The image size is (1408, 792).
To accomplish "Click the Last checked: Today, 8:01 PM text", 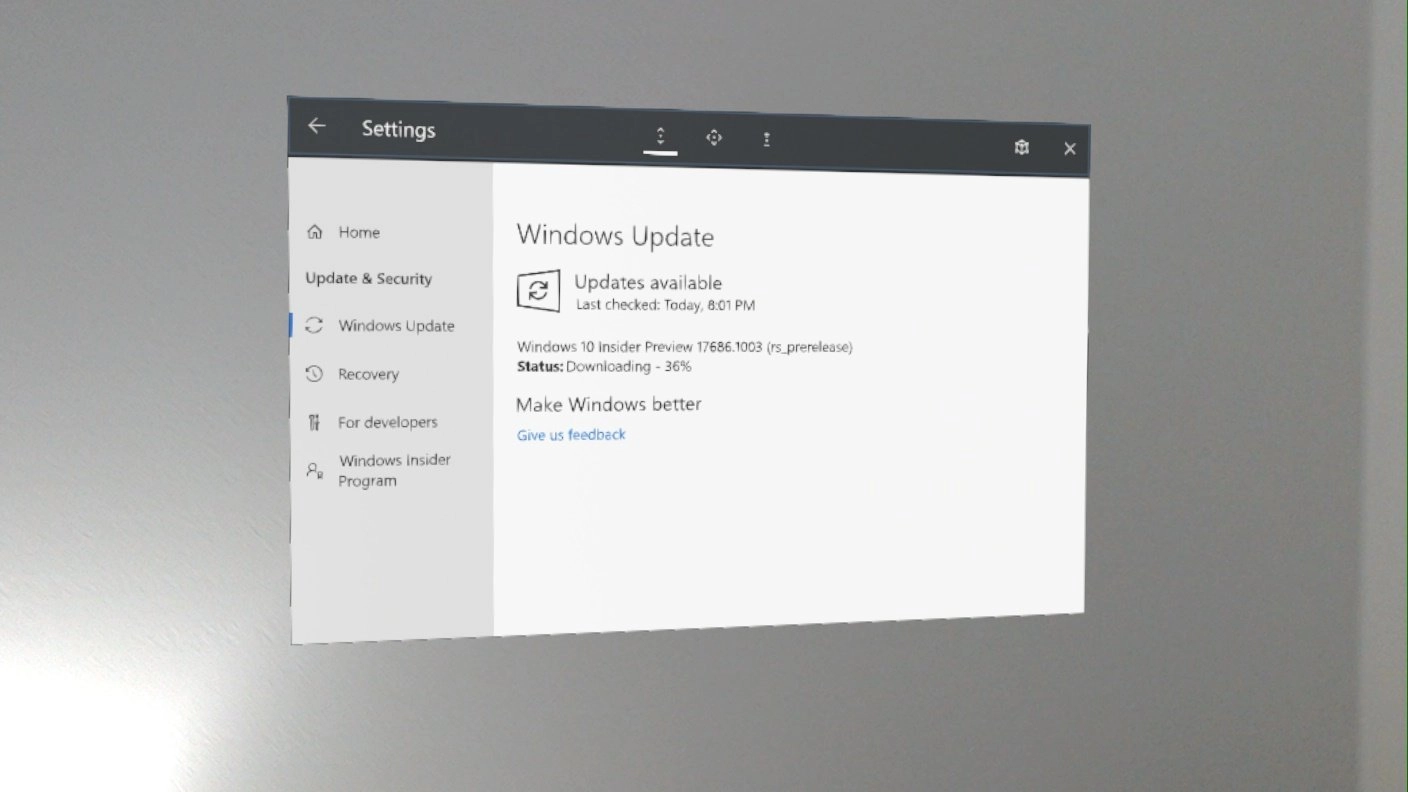I will tap(665, 305).
